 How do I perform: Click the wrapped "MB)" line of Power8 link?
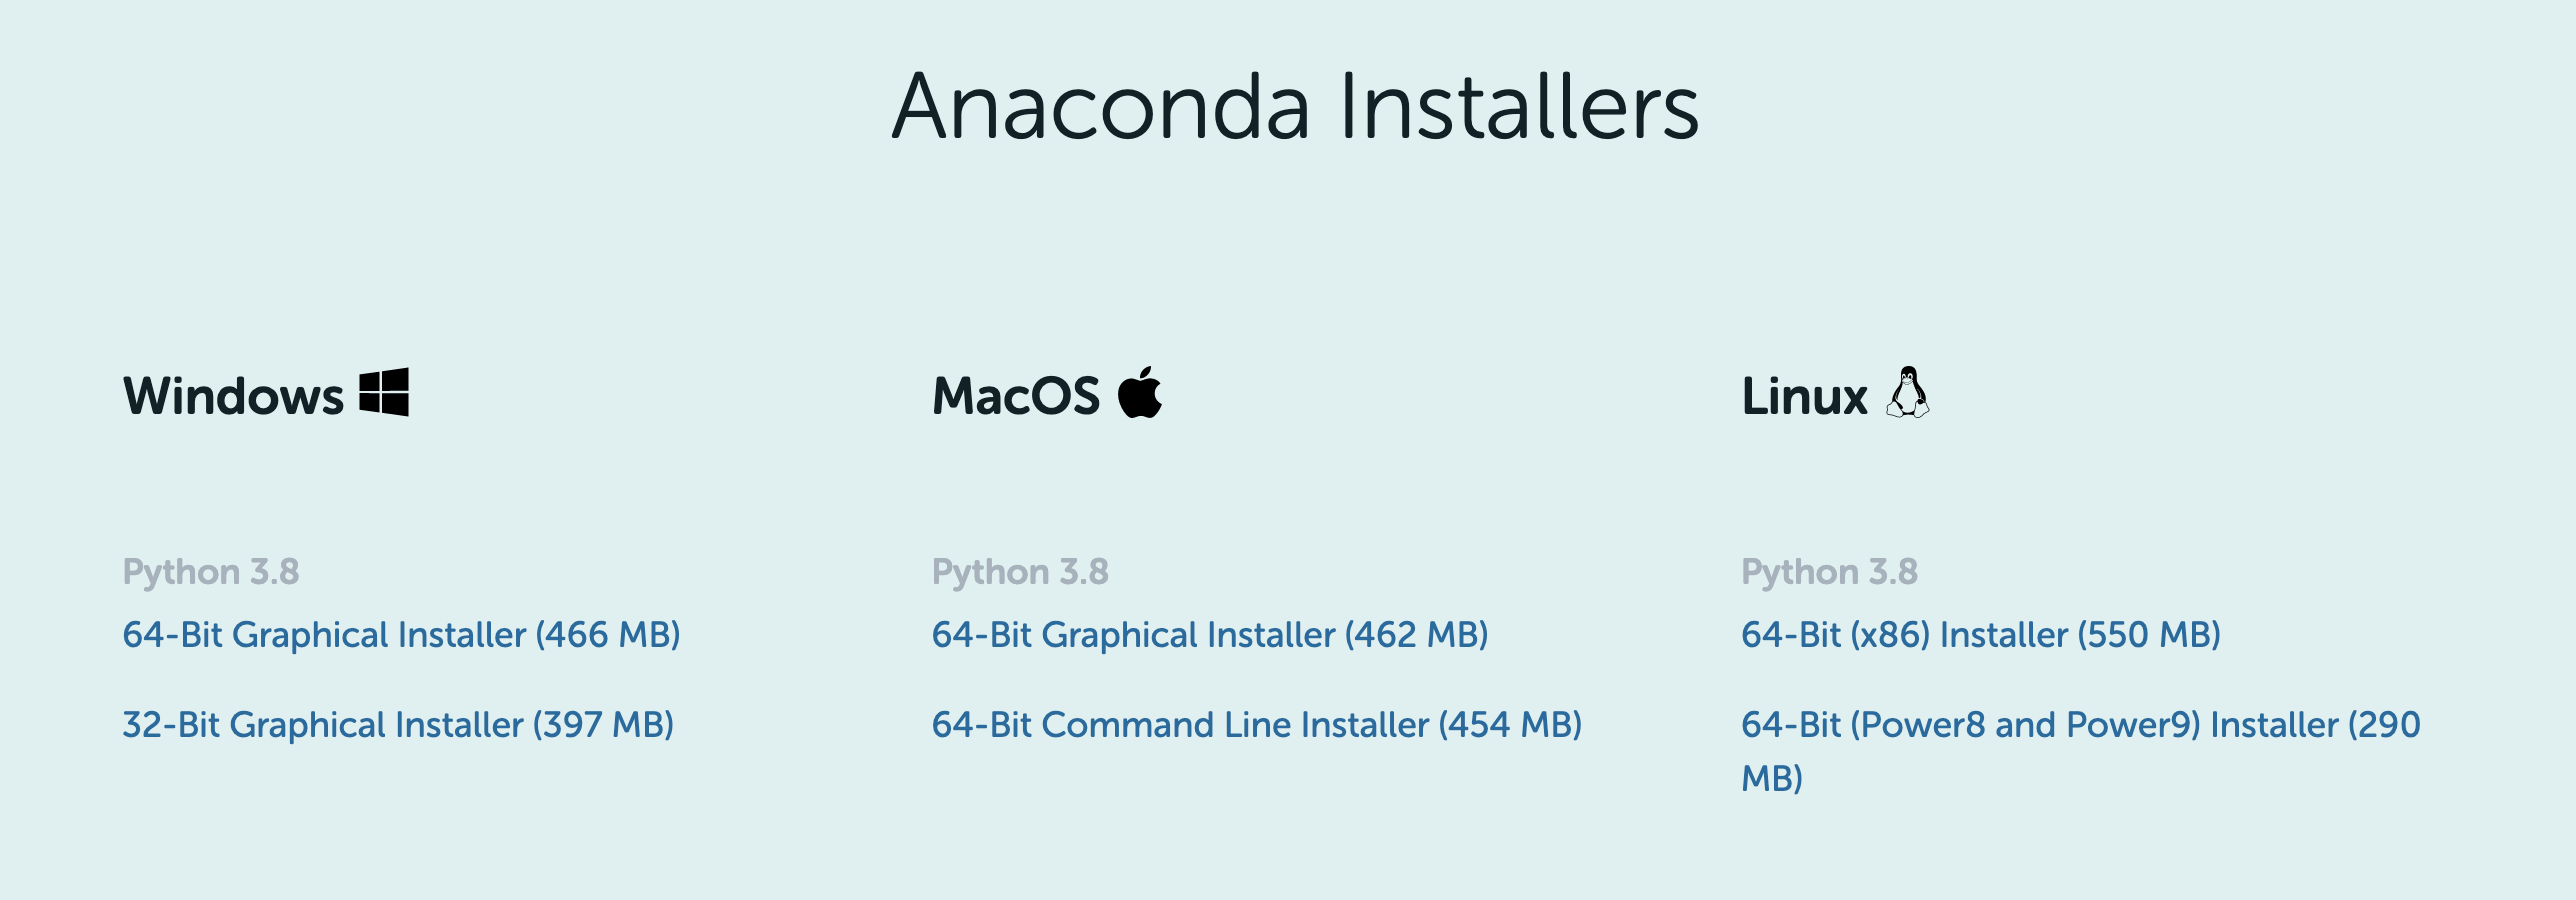click(x=1772, y=778)
